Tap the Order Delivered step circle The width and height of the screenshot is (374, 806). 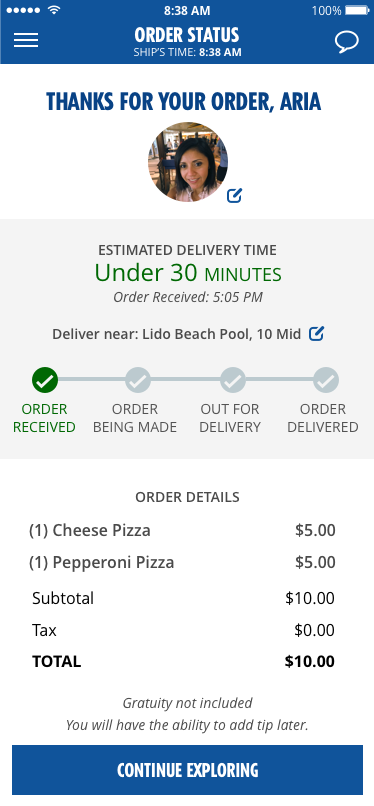point(326,380)
